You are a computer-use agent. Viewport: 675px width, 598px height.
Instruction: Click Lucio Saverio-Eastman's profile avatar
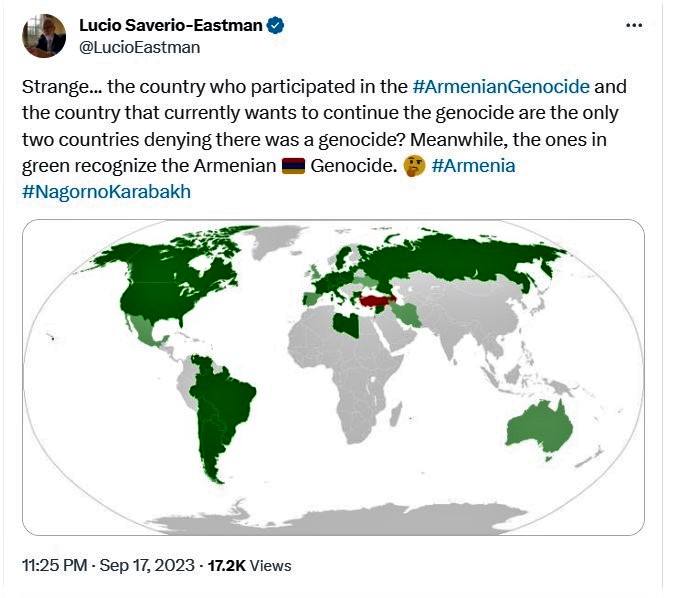coord(43,36)
